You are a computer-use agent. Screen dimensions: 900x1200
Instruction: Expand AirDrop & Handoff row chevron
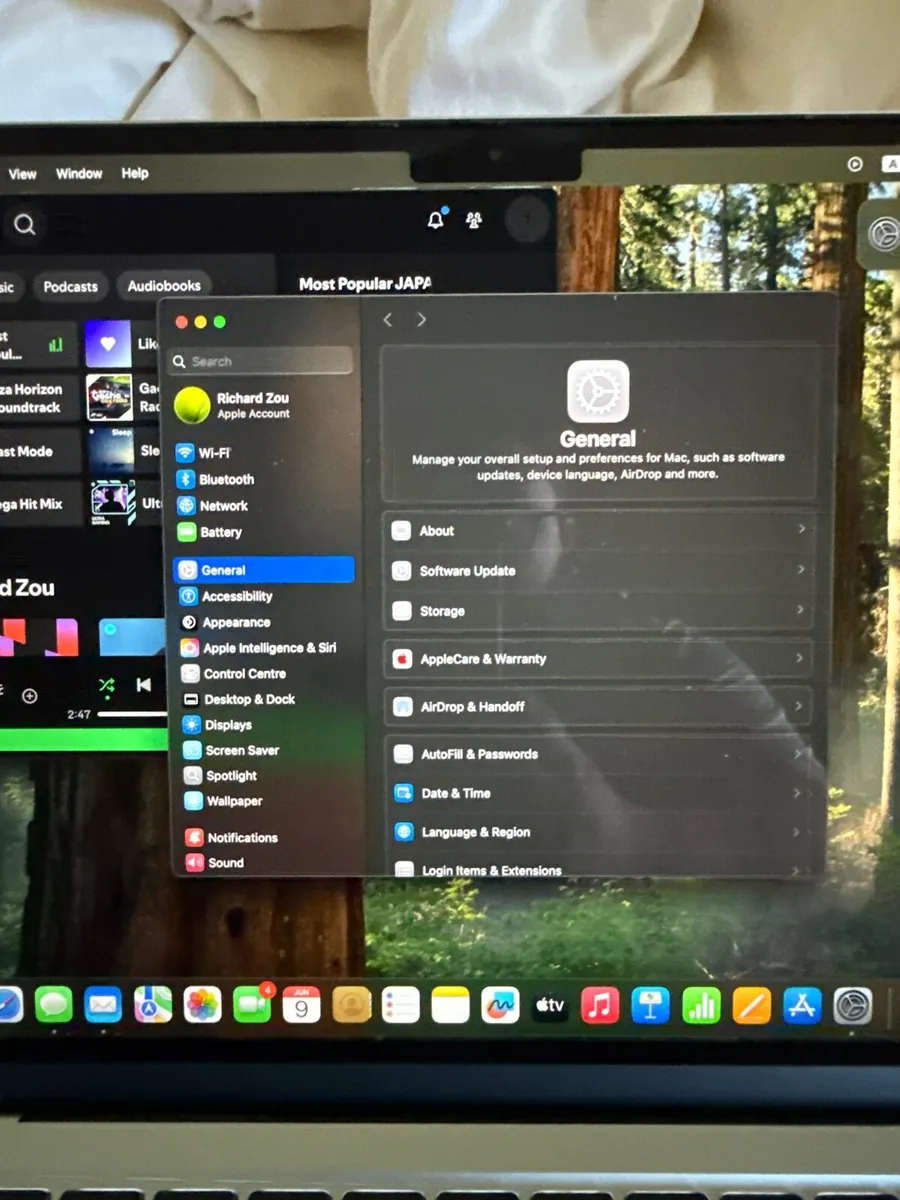tap(799, 706)
